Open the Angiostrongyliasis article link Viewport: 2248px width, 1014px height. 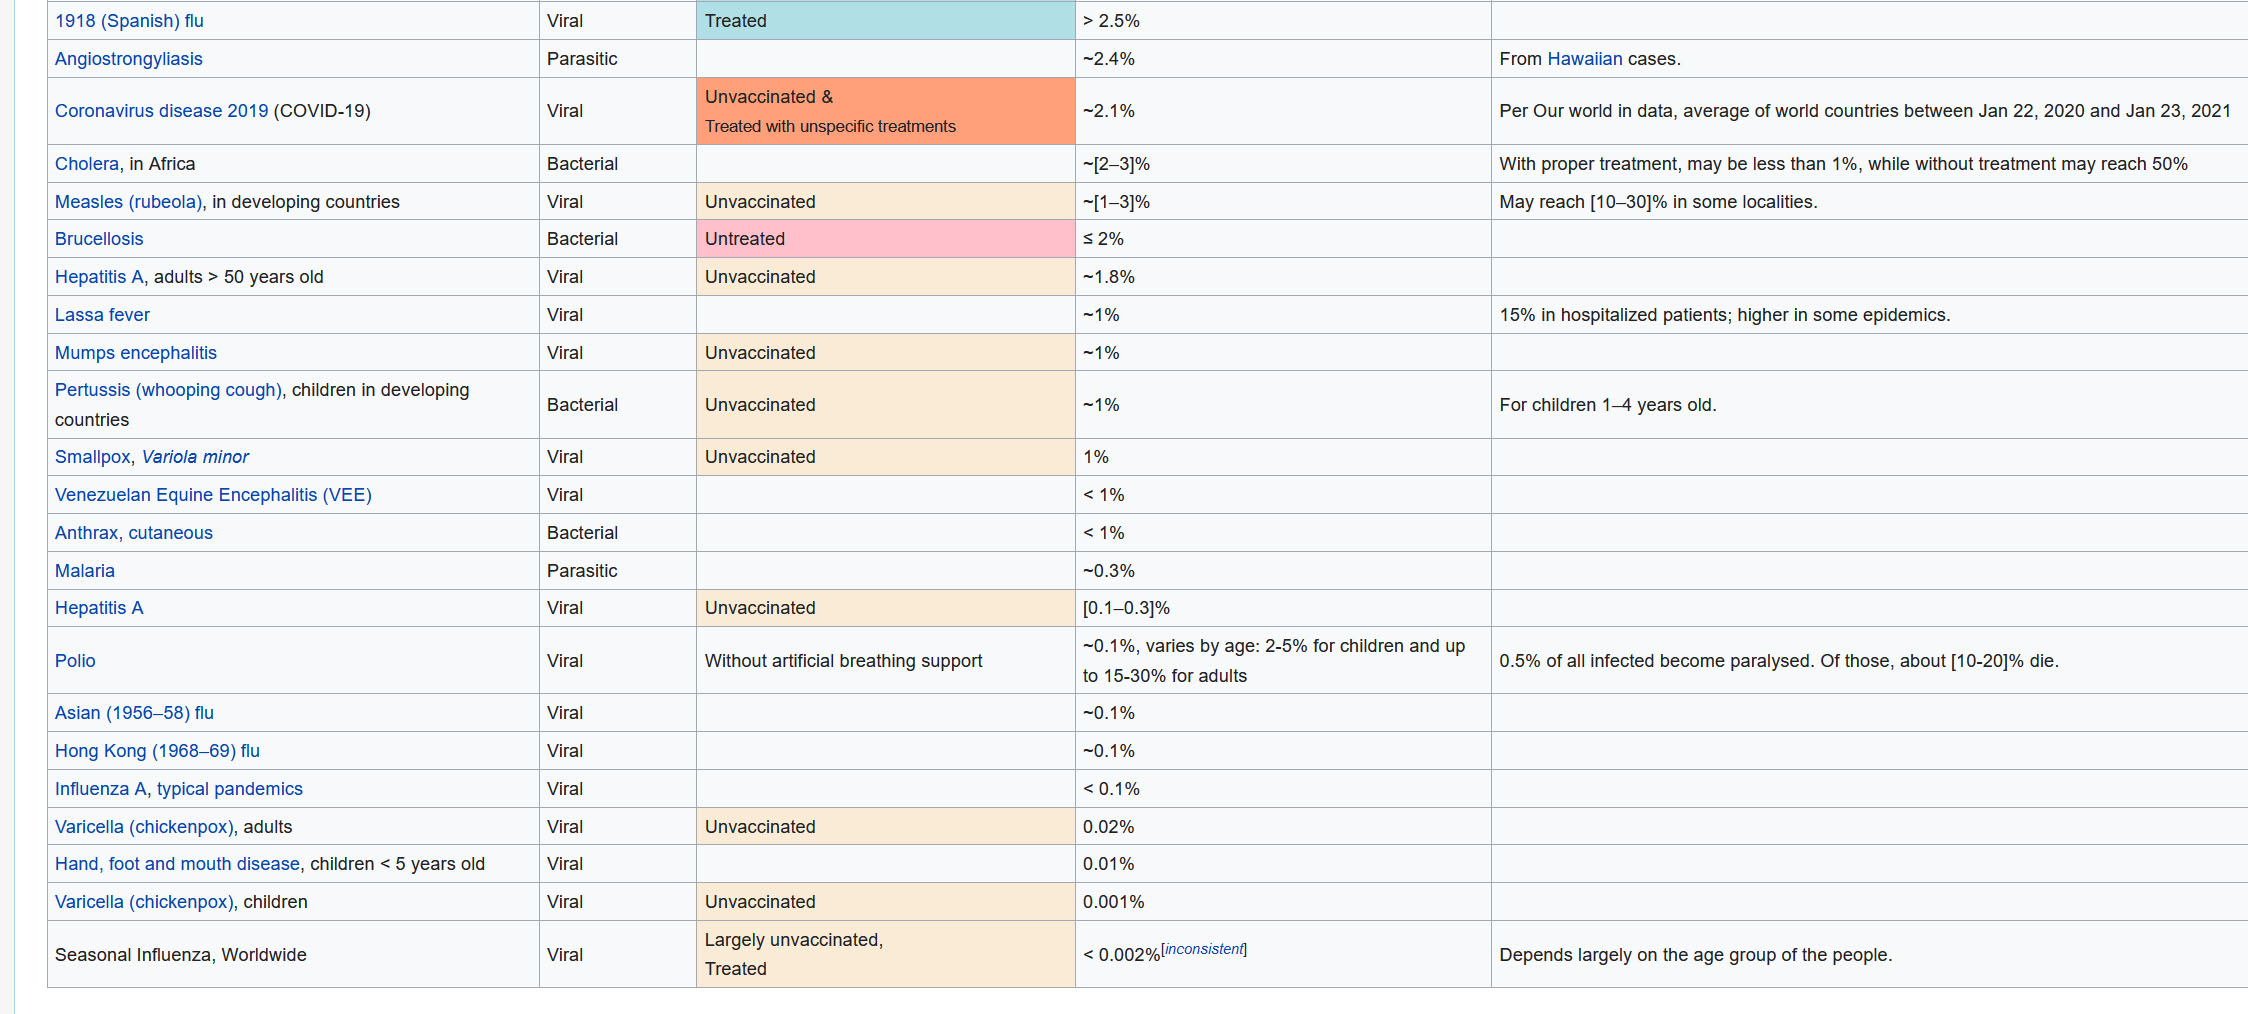click(128, 59)
